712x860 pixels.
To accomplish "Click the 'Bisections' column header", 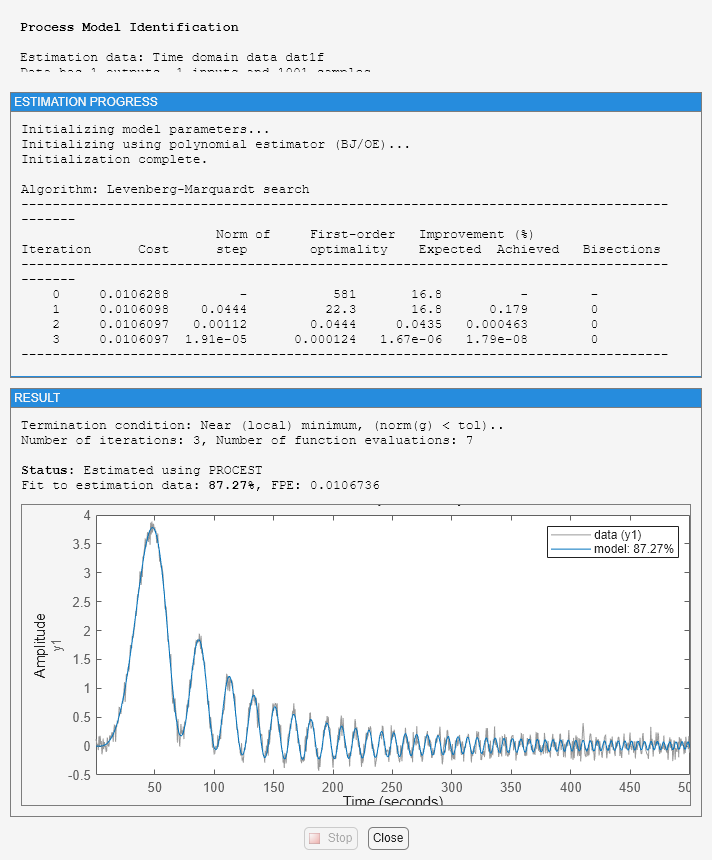I will click(621, 250).
